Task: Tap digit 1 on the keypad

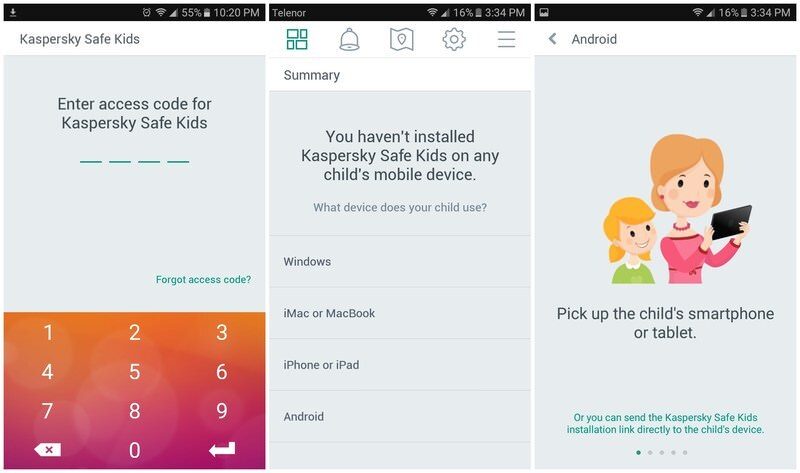Action: 48,333
